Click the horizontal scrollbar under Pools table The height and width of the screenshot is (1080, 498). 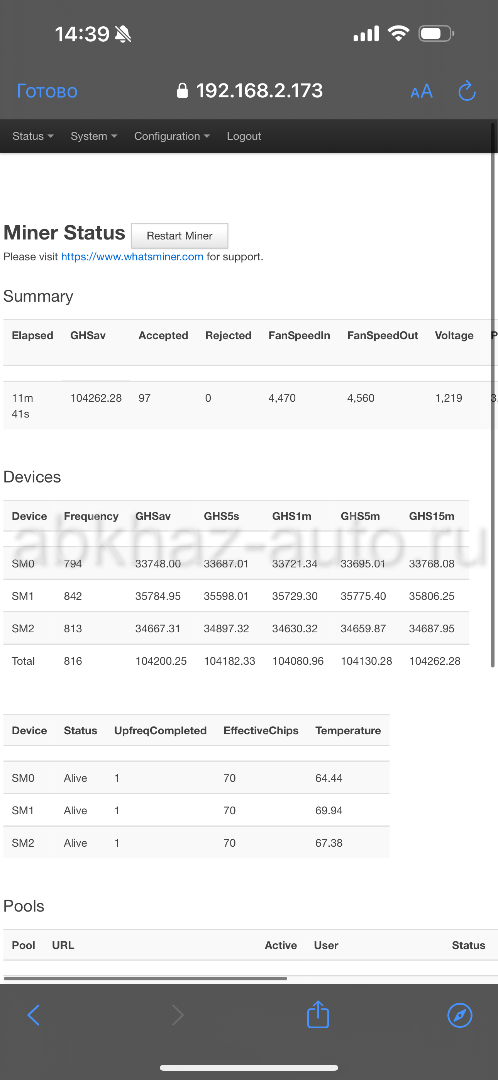point(145,978)
